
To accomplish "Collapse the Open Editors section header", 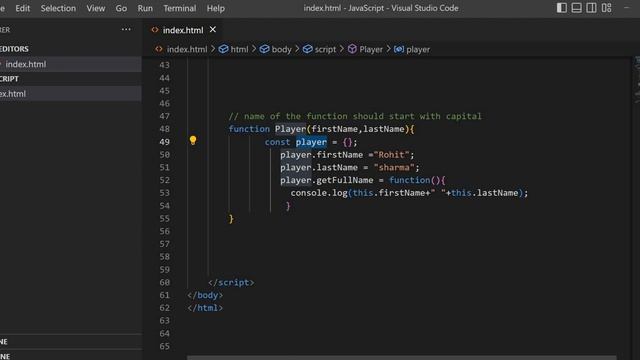I will pyautogui.click(x=71, y=49).
